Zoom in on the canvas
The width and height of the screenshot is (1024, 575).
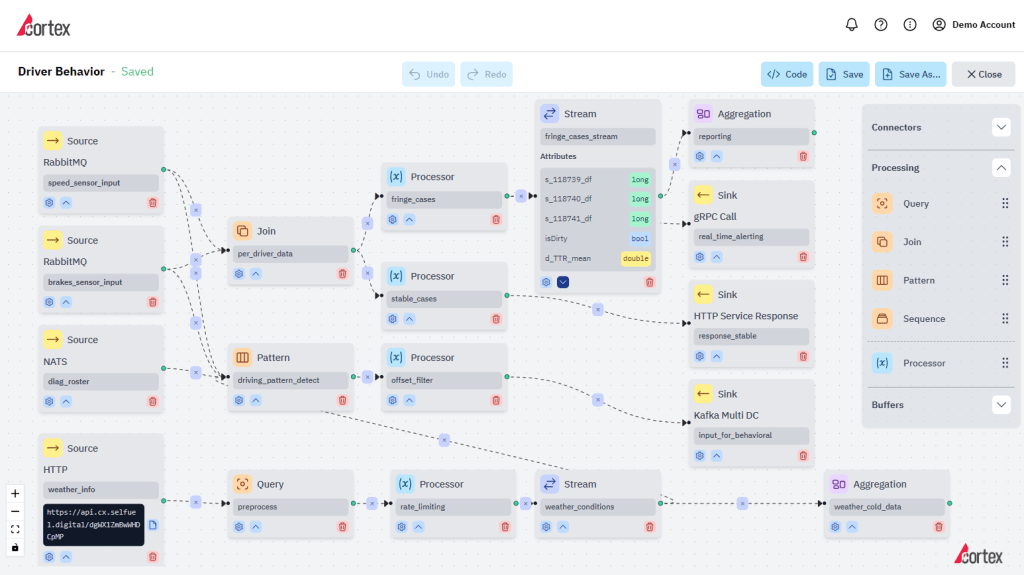point(15,493)
